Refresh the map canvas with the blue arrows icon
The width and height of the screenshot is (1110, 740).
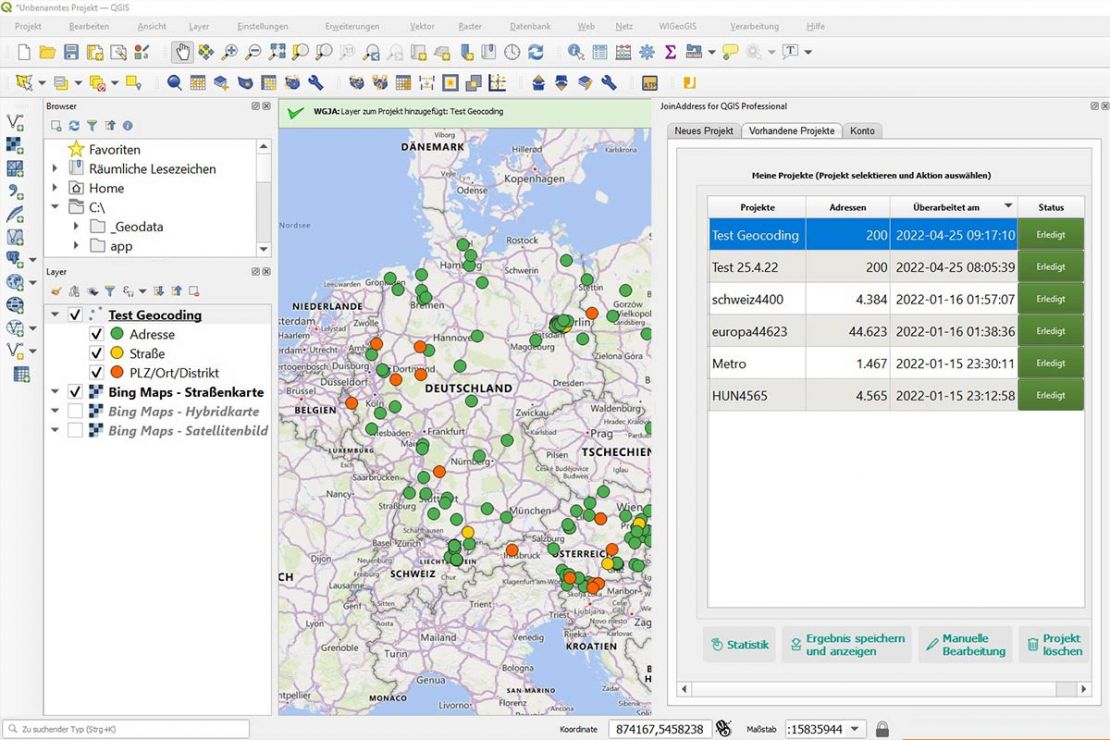[x=536, y=52]
